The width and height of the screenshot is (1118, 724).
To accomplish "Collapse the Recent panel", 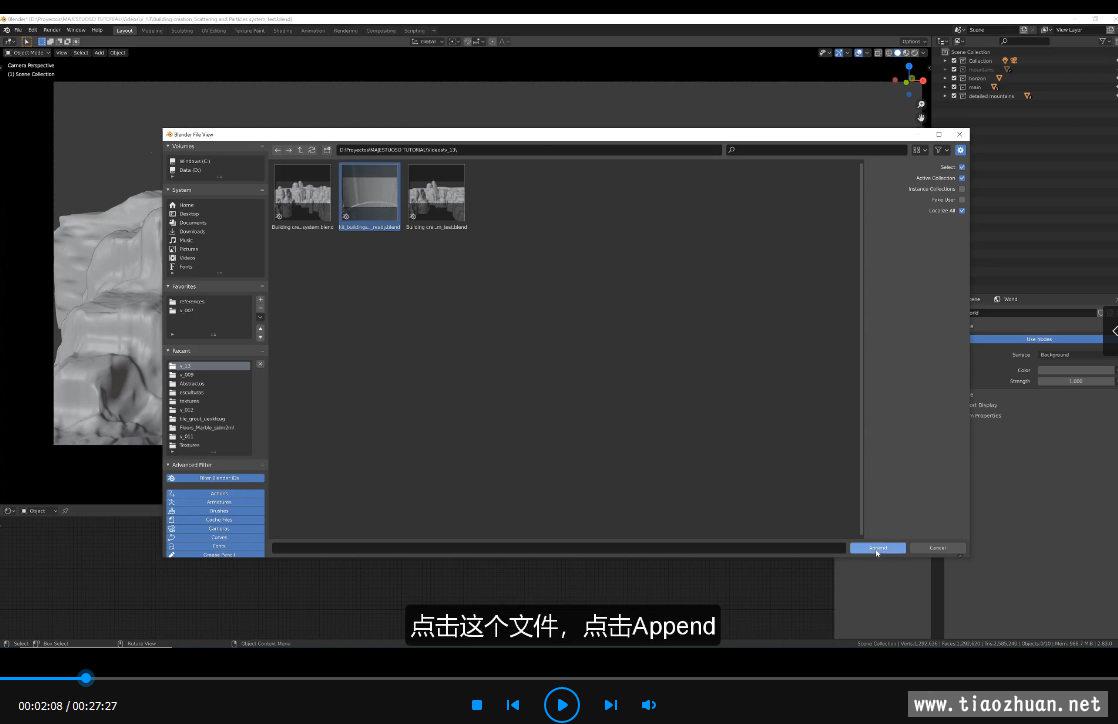I will click(x=180, y=351).
